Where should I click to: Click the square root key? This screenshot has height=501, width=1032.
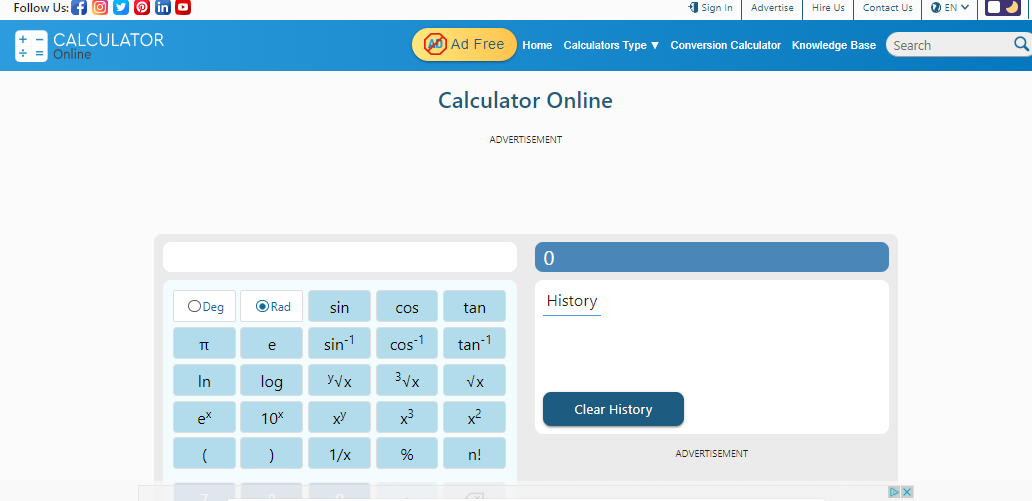click(x=475, y=381)
